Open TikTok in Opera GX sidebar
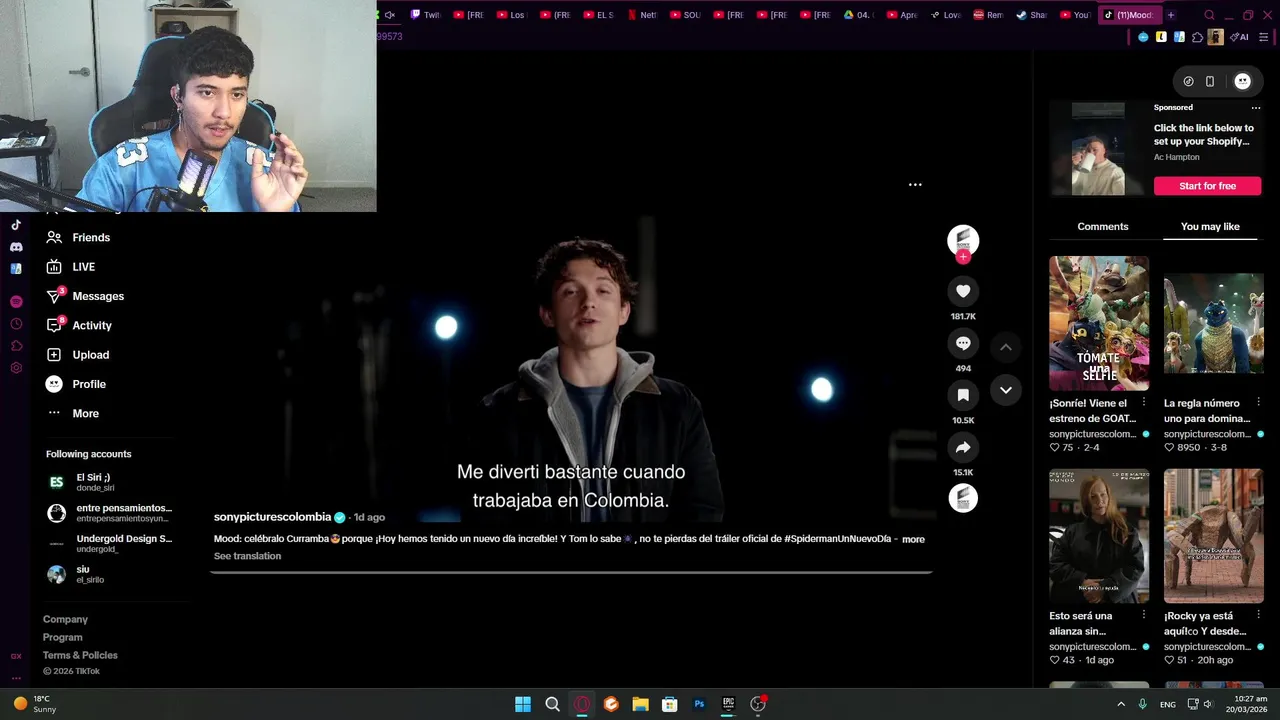 tap(16, 225)
